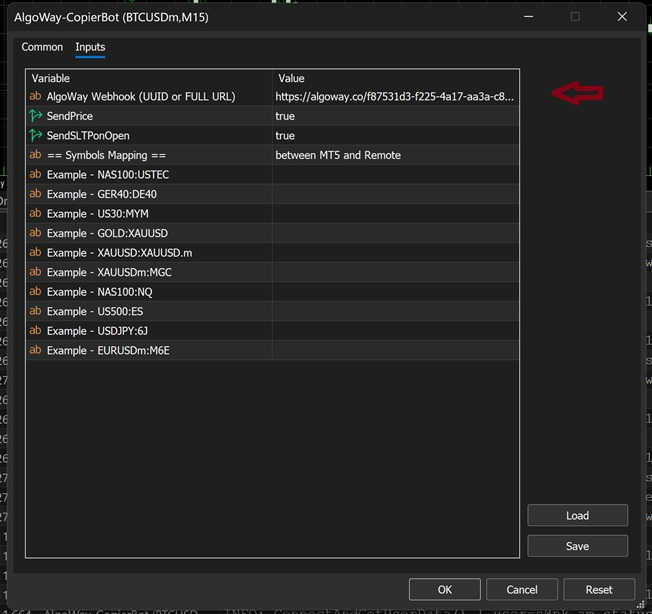
Task: Minimize the AlgoWay-CopierBot dialog
Action: pyautogui.click(x=529, y=17)
